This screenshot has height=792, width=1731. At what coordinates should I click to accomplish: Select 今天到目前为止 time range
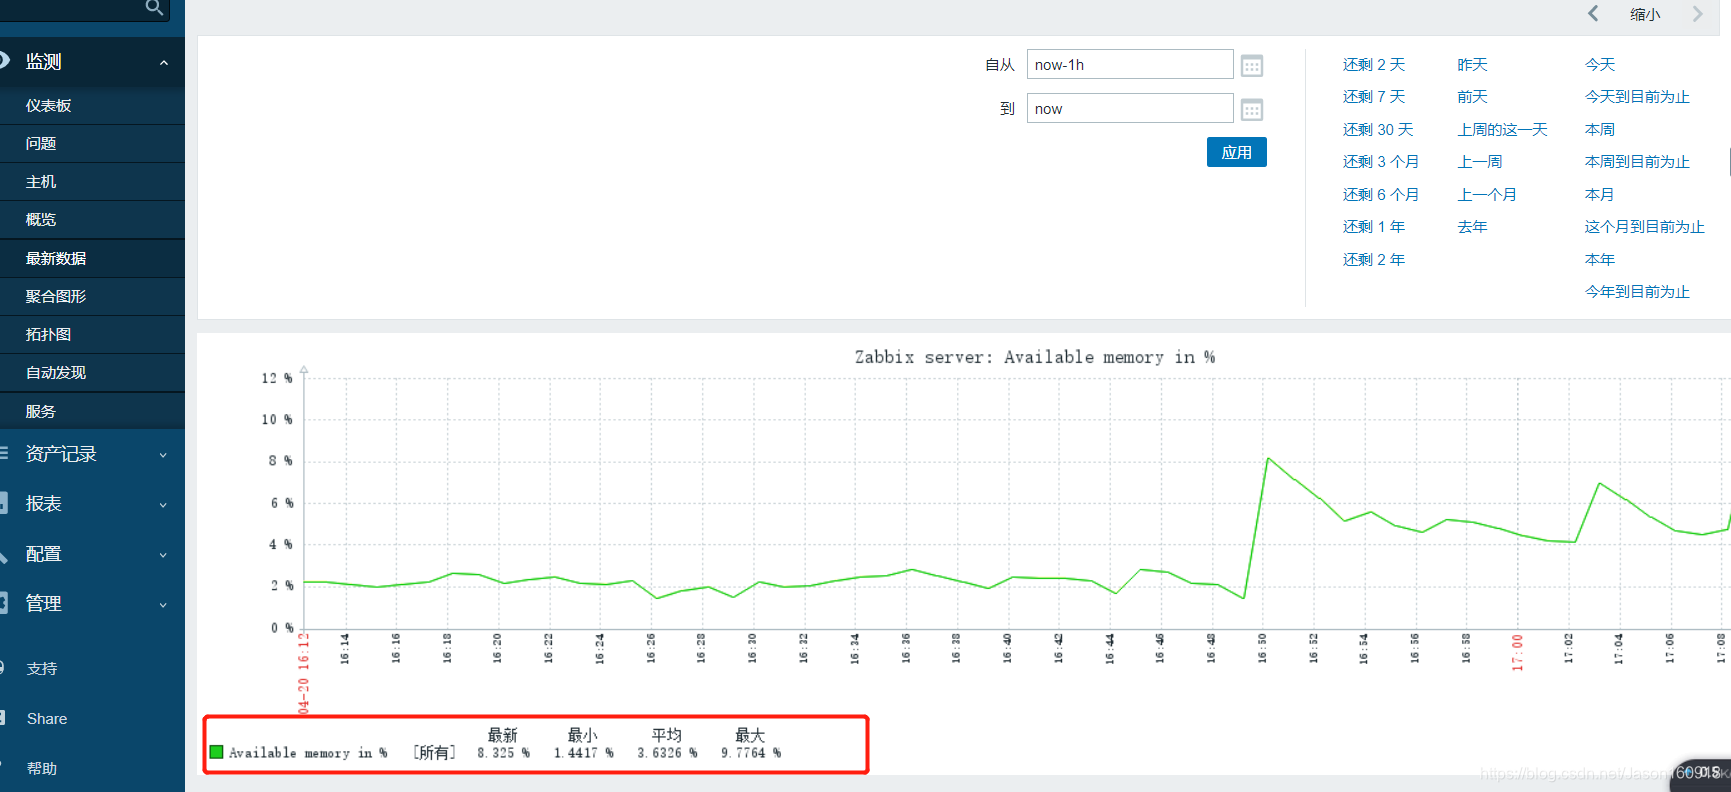(x=1637, y=97)
